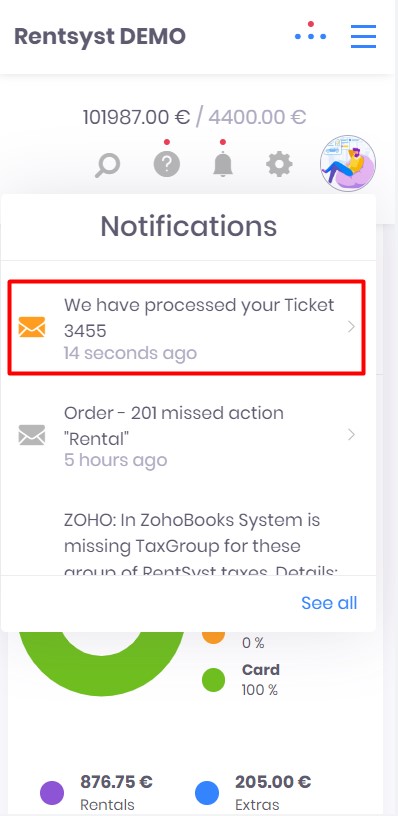Open Order - 201 missed action notification
This screenshot has height=816, width=398.
pyautogui.click(x=187, y=435)
